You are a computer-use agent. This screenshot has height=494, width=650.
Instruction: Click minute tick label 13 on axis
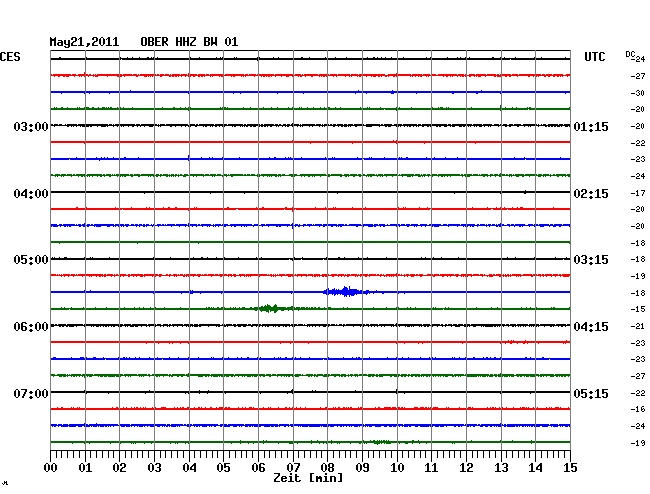(501, 468)
